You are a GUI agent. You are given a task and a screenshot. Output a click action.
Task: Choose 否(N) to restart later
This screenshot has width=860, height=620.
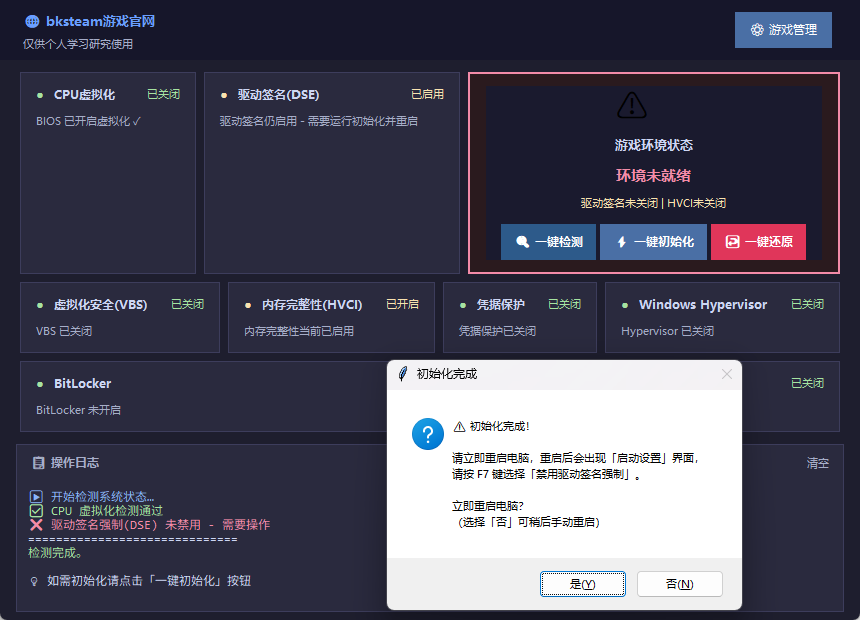(x=679, y=584)
